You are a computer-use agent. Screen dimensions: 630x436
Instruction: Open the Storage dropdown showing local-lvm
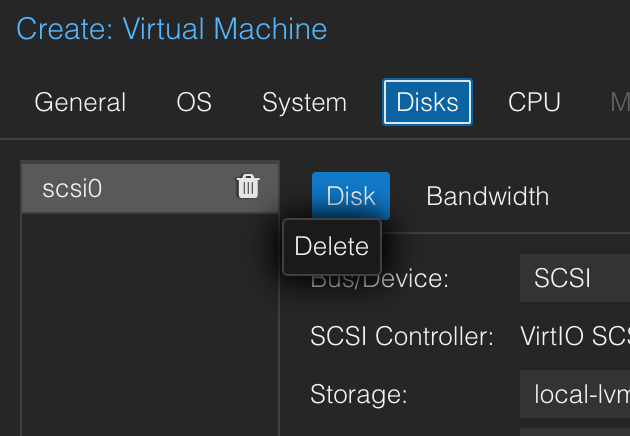[x=575, y=393]
